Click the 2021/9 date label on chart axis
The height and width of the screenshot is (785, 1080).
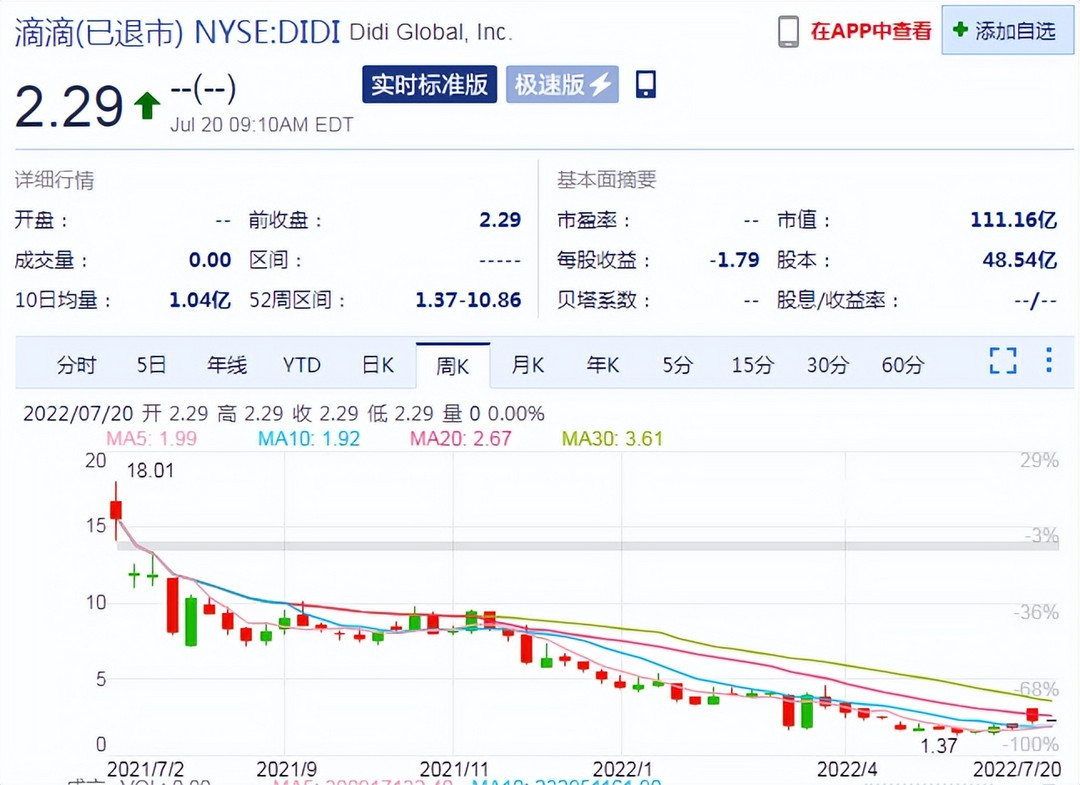coord(287,768)
